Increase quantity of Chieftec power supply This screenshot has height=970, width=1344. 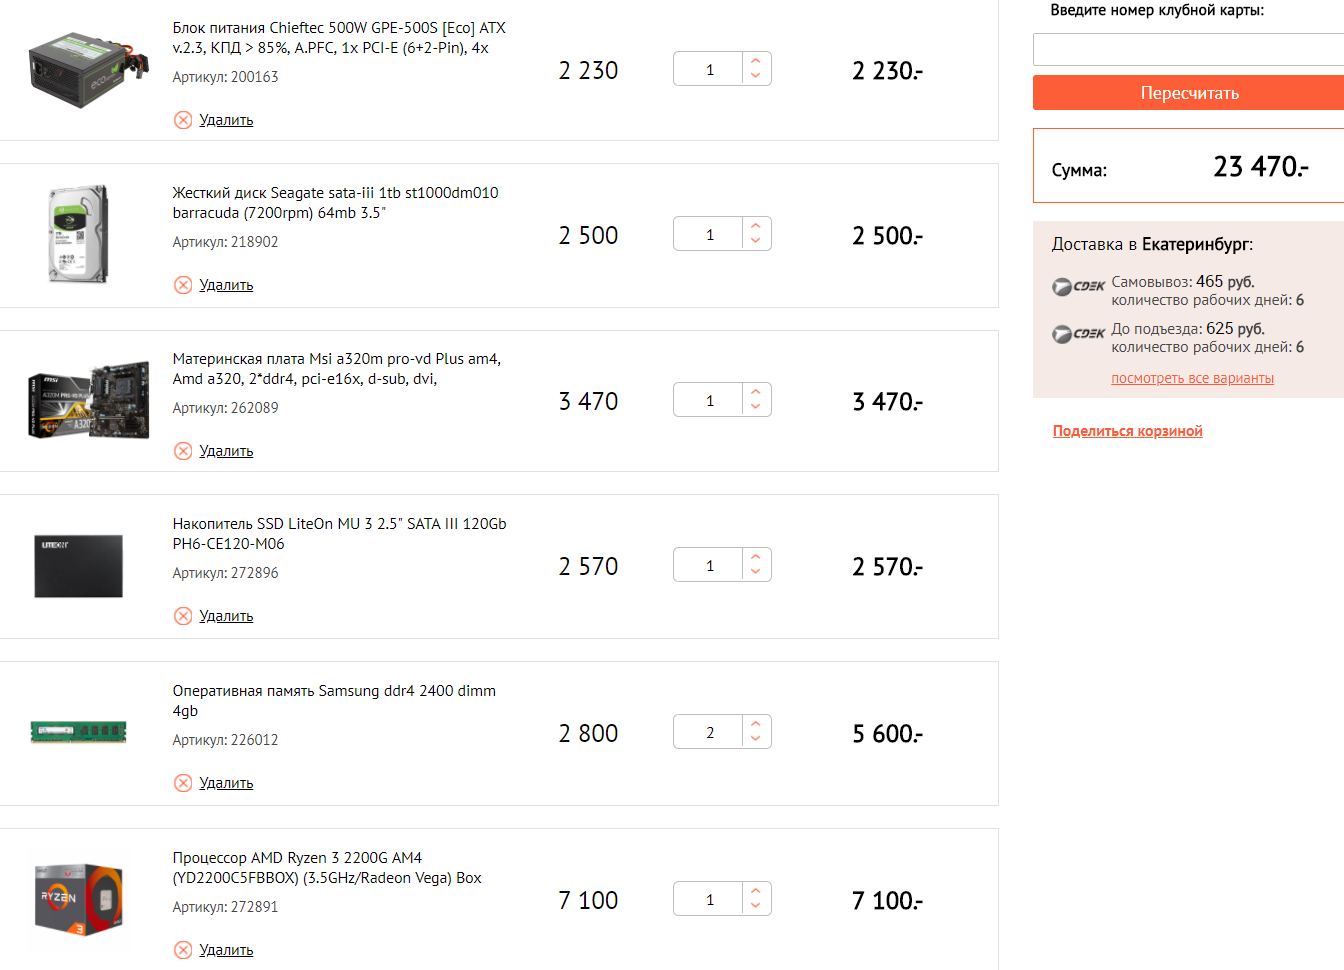(756, 61)
